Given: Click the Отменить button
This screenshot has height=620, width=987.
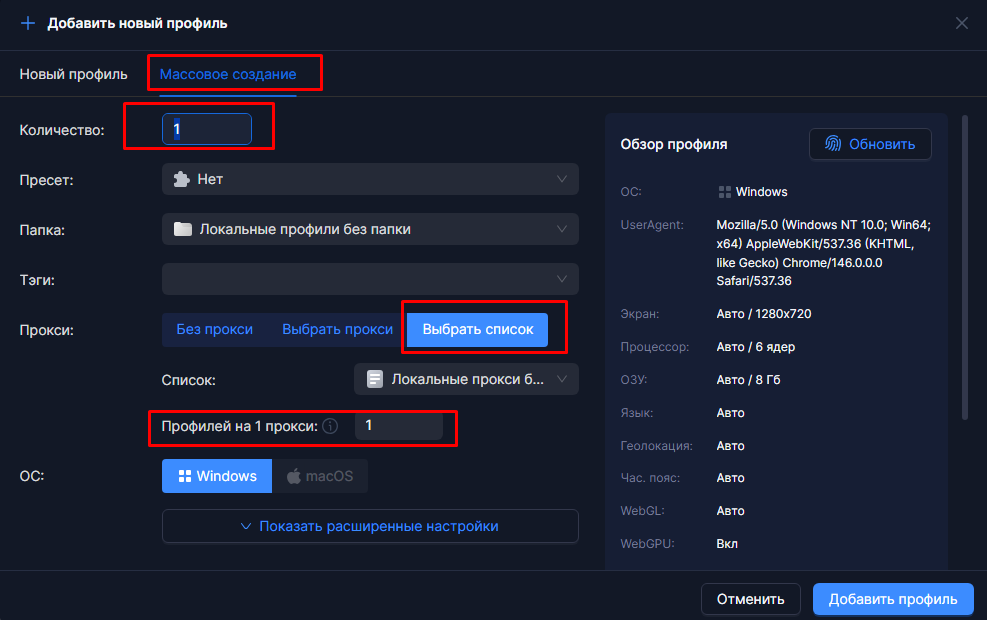Looking at the screenshot, I should (x=751, y=599).
